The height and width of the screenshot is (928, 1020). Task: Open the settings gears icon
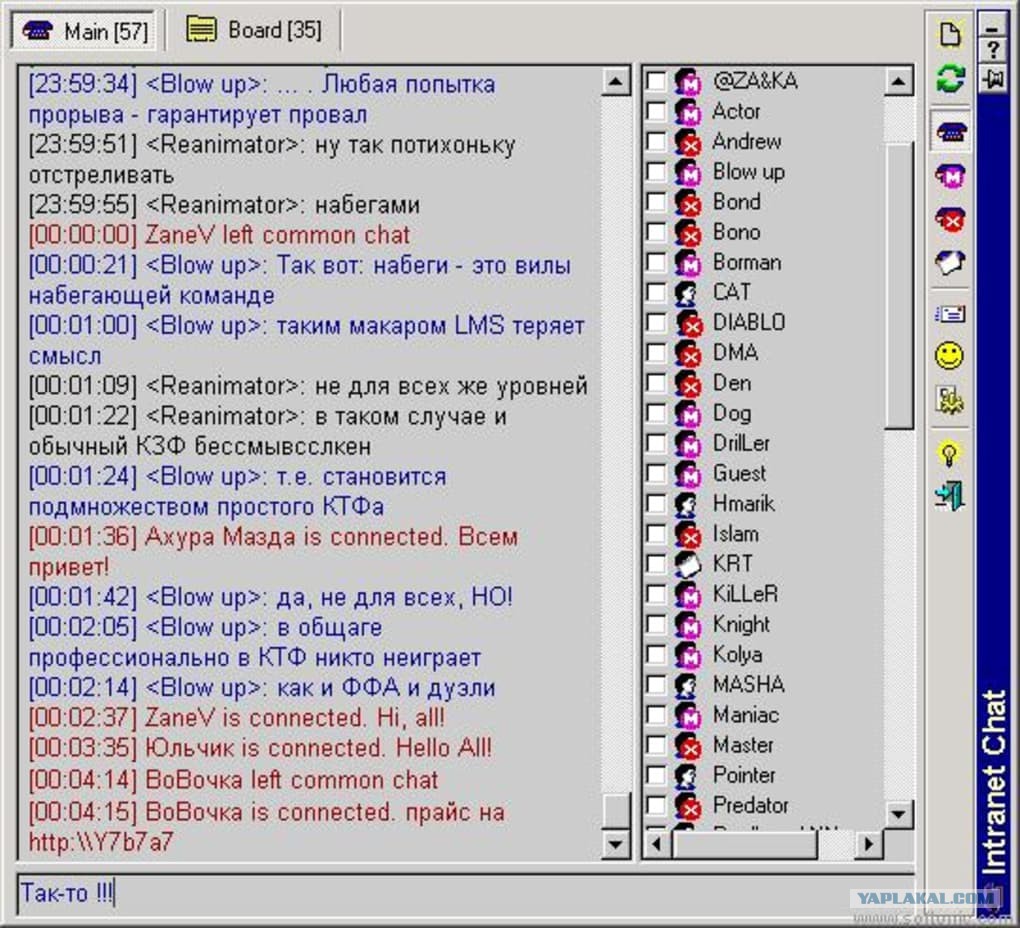[x=950, y=400]
